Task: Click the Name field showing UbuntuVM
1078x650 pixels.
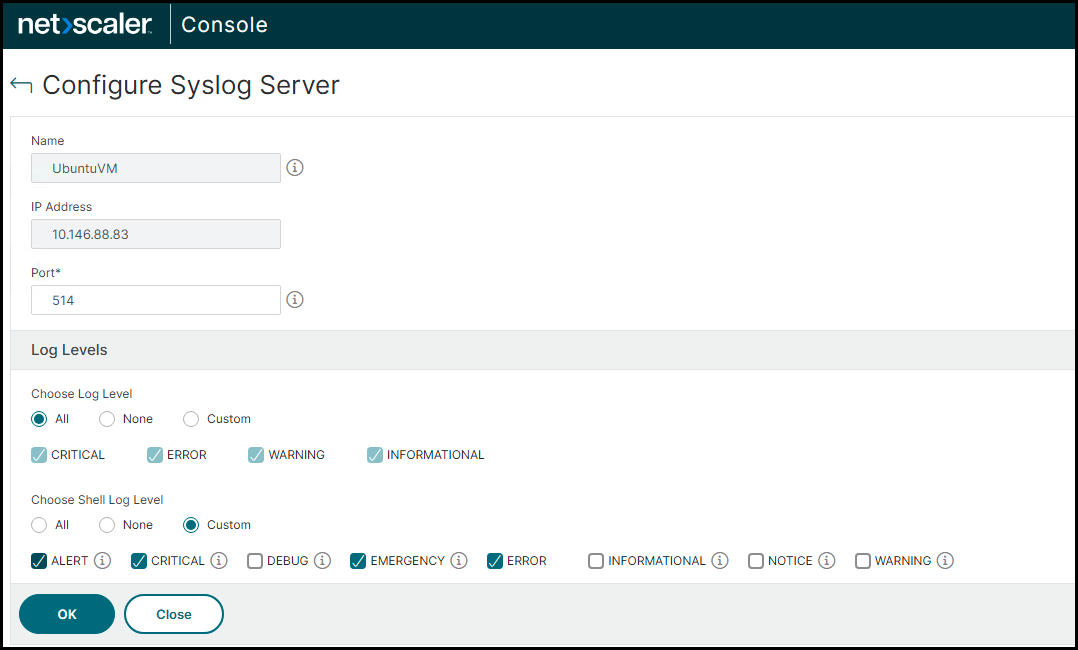Action: click(156, 168)
